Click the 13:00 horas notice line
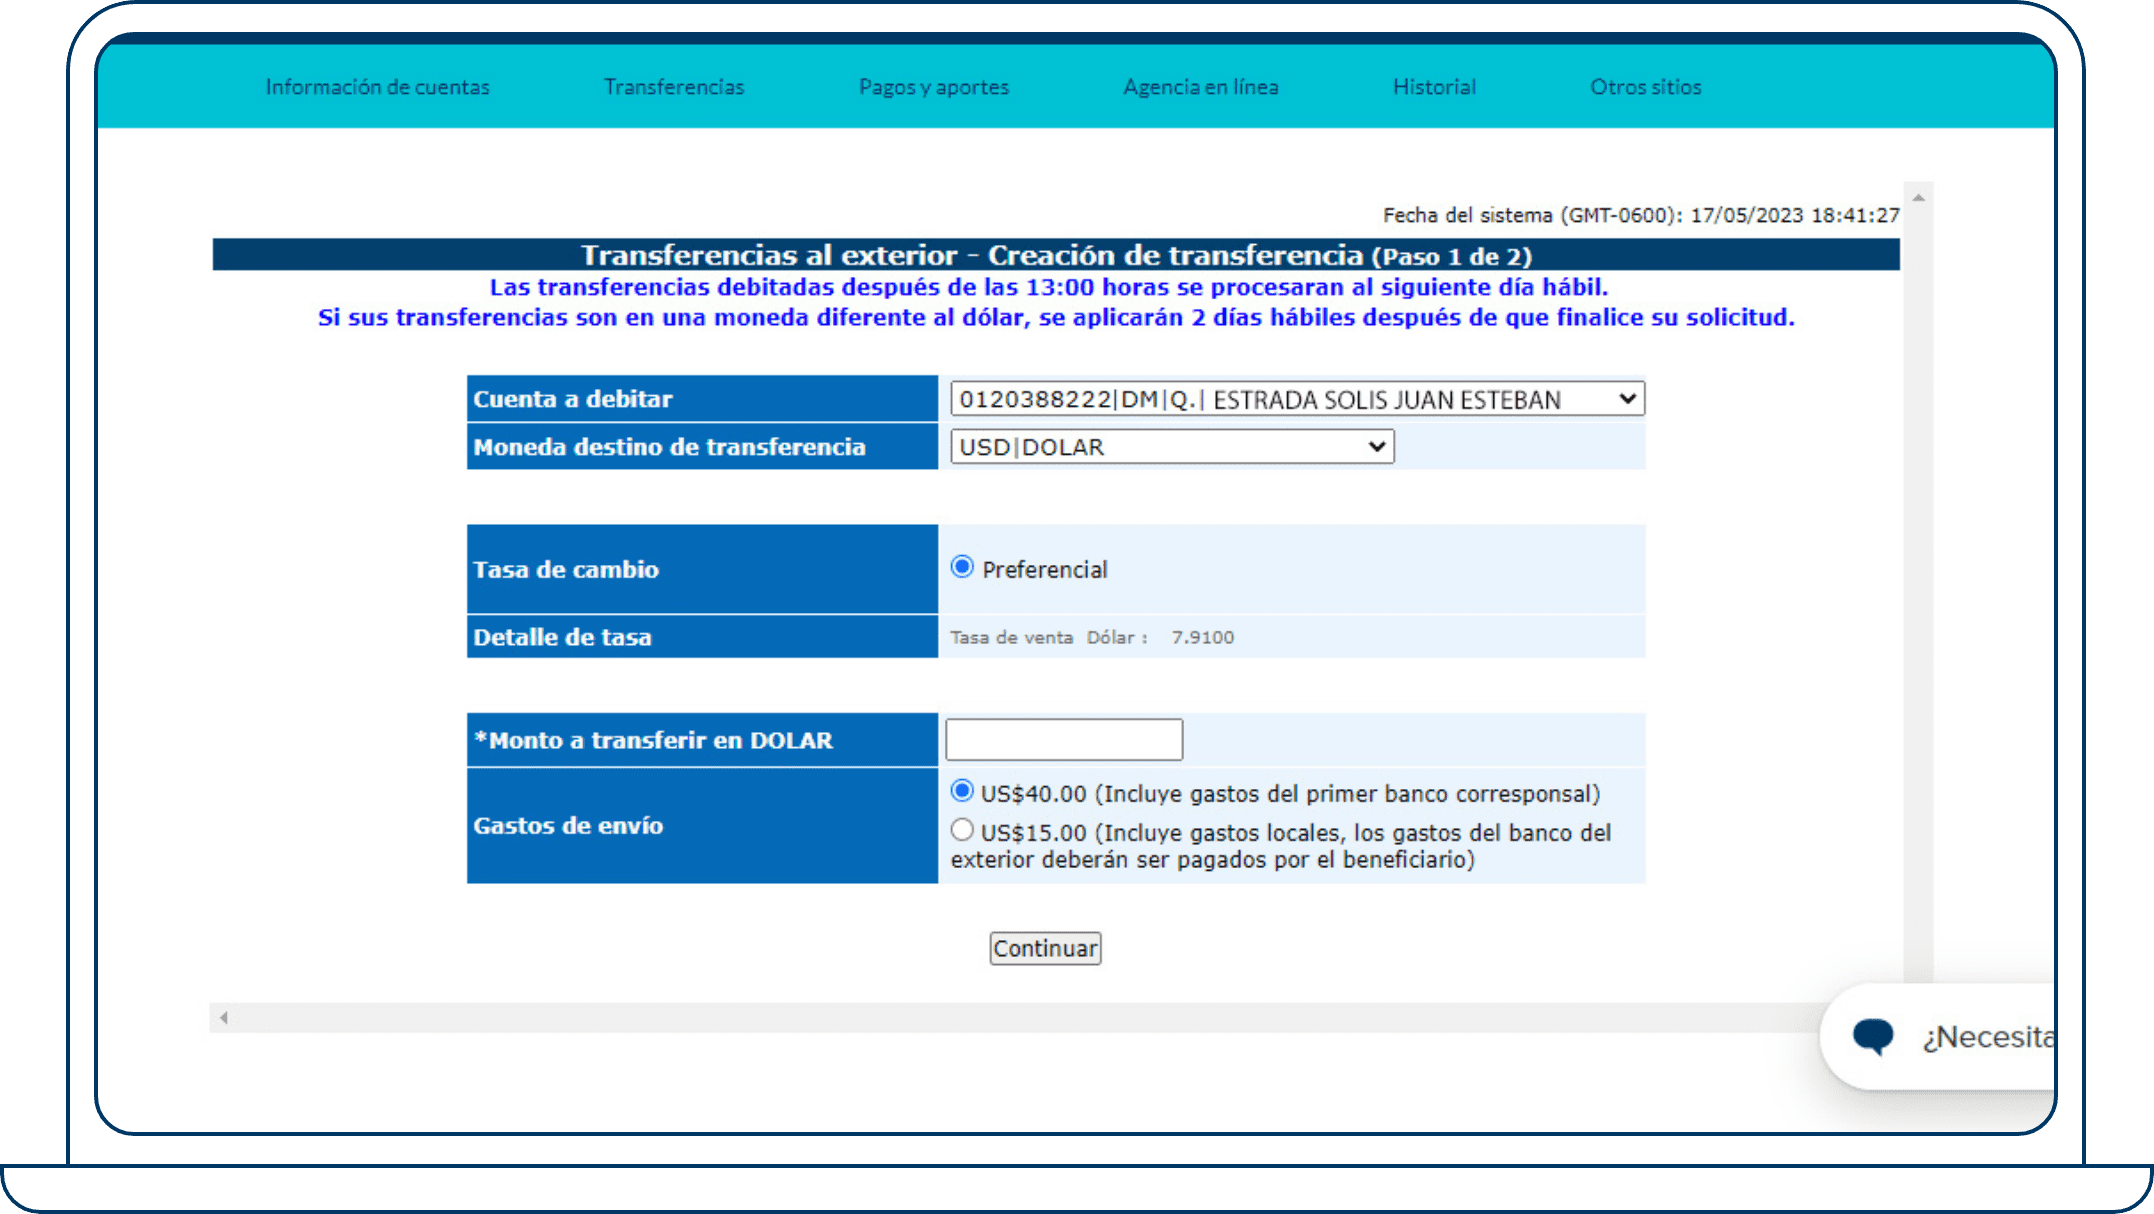The image size is (2154, 1214). [1049, 287]
